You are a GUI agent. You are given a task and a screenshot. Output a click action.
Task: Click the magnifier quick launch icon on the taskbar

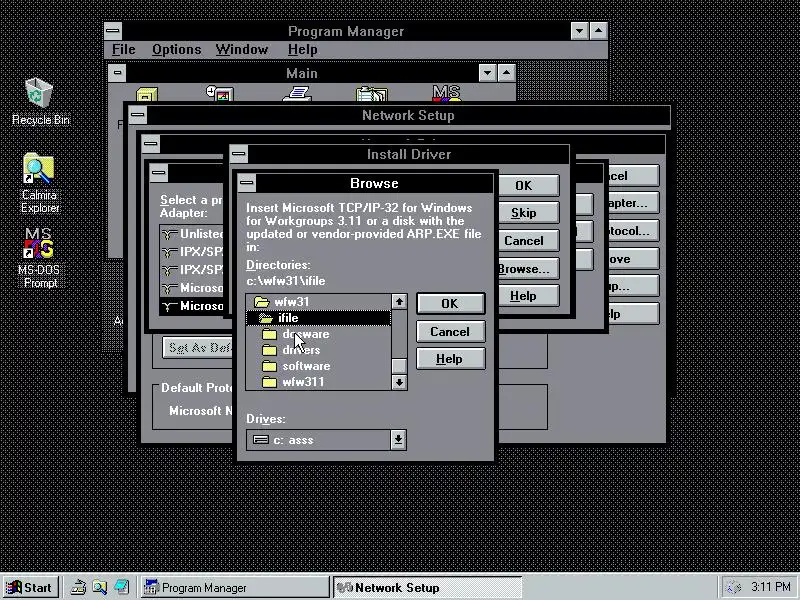coord(100,587)
